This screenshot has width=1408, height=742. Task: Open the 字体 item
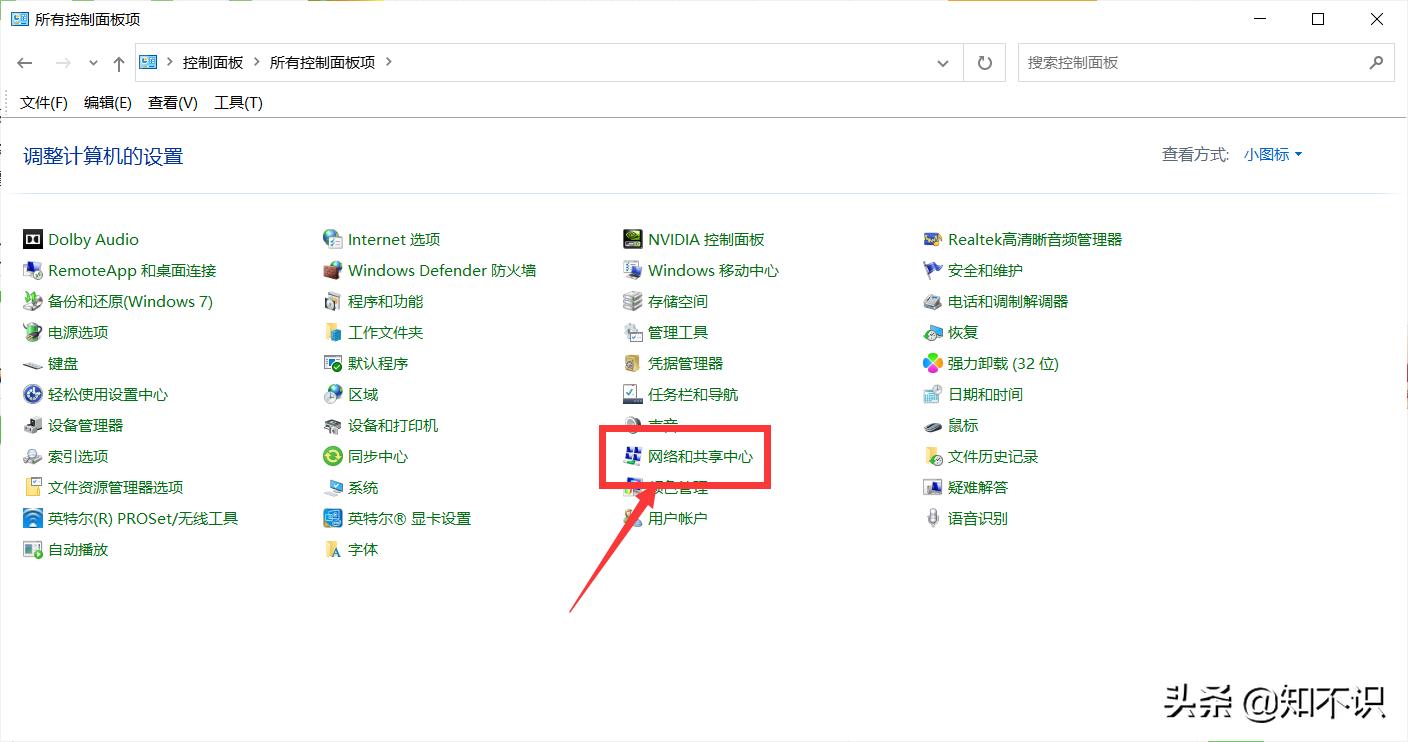[363, 549]
